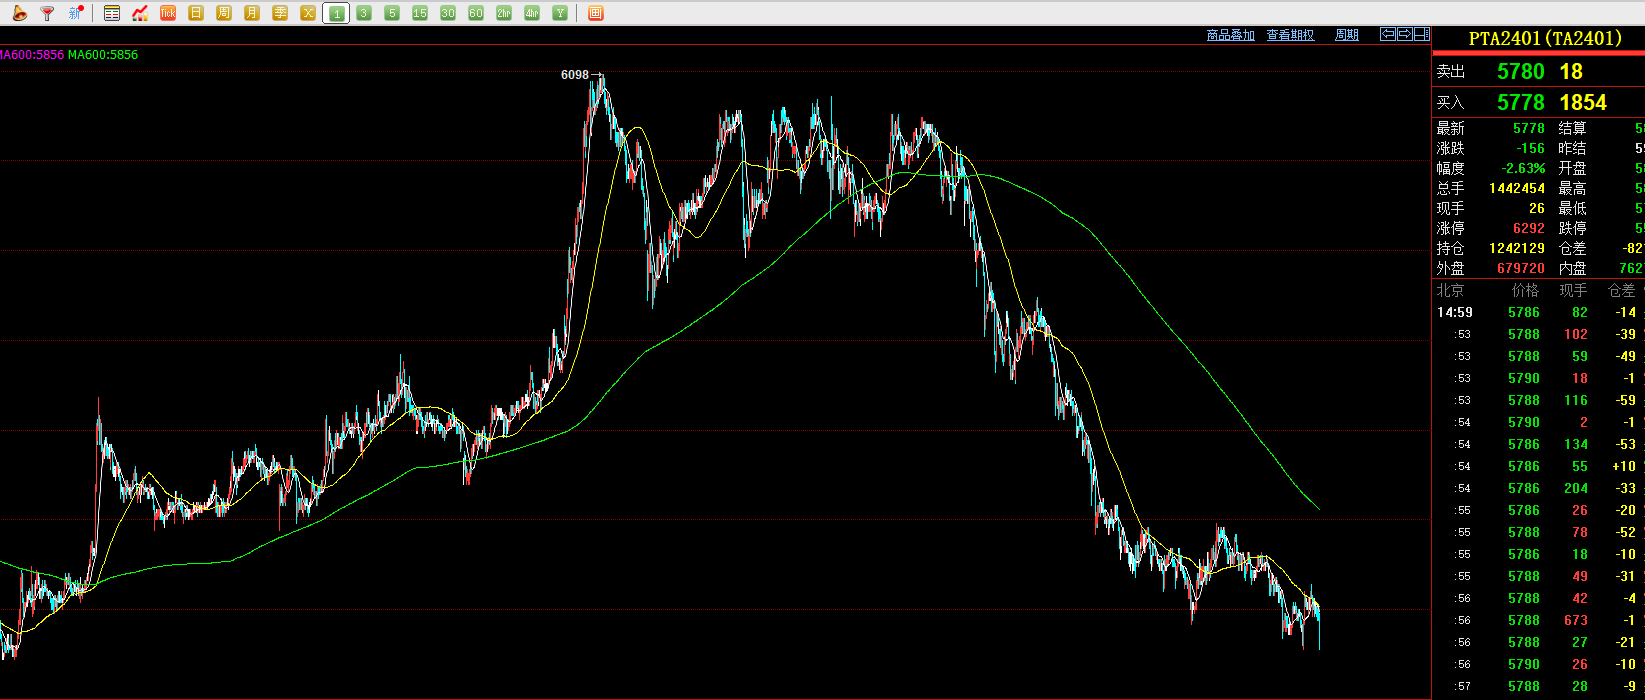1645x700 pixels.
Task: Open the news icon with red dot
Action: tap(75, 13)
